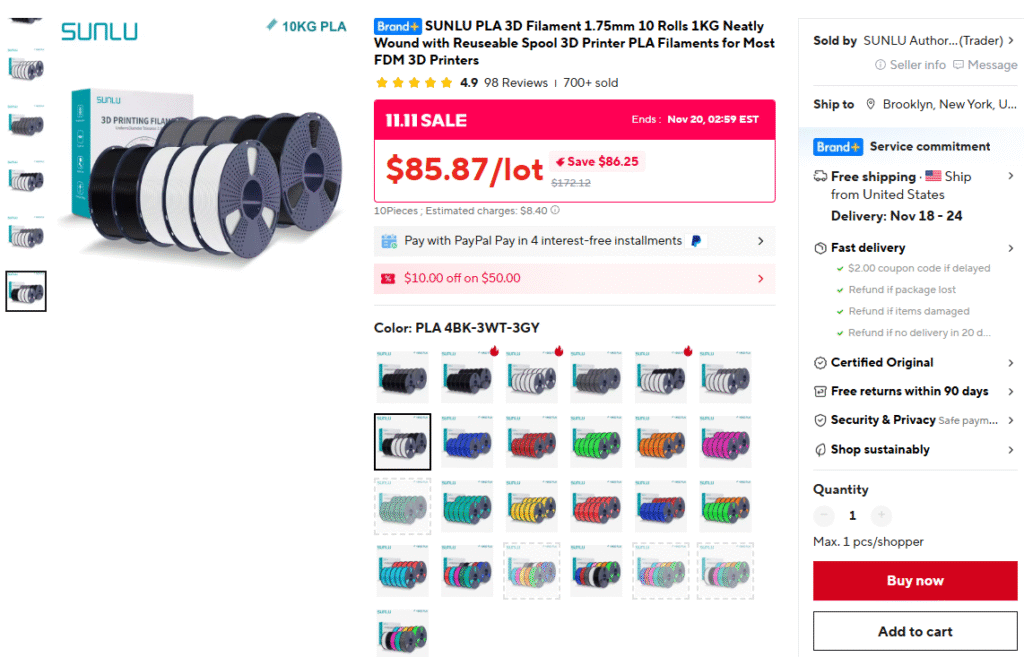Click the red coupon icon for $10.00 off
Image resolution: width=1024 pixels, height=657 pixels.
coord(389,278)
